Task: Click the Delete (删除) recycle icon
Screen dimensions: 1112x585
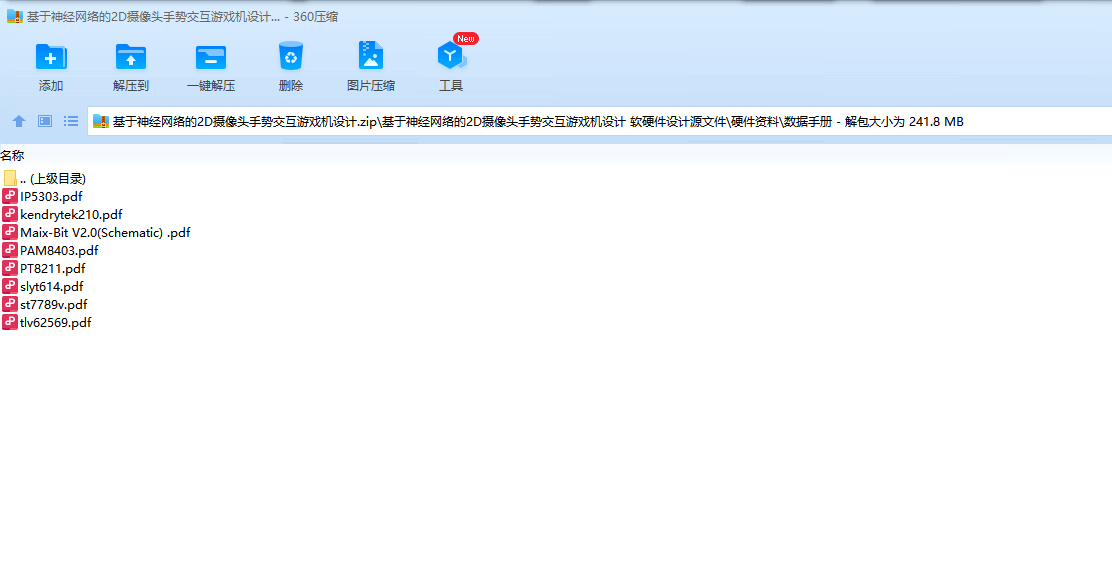Action: (291, 56)
